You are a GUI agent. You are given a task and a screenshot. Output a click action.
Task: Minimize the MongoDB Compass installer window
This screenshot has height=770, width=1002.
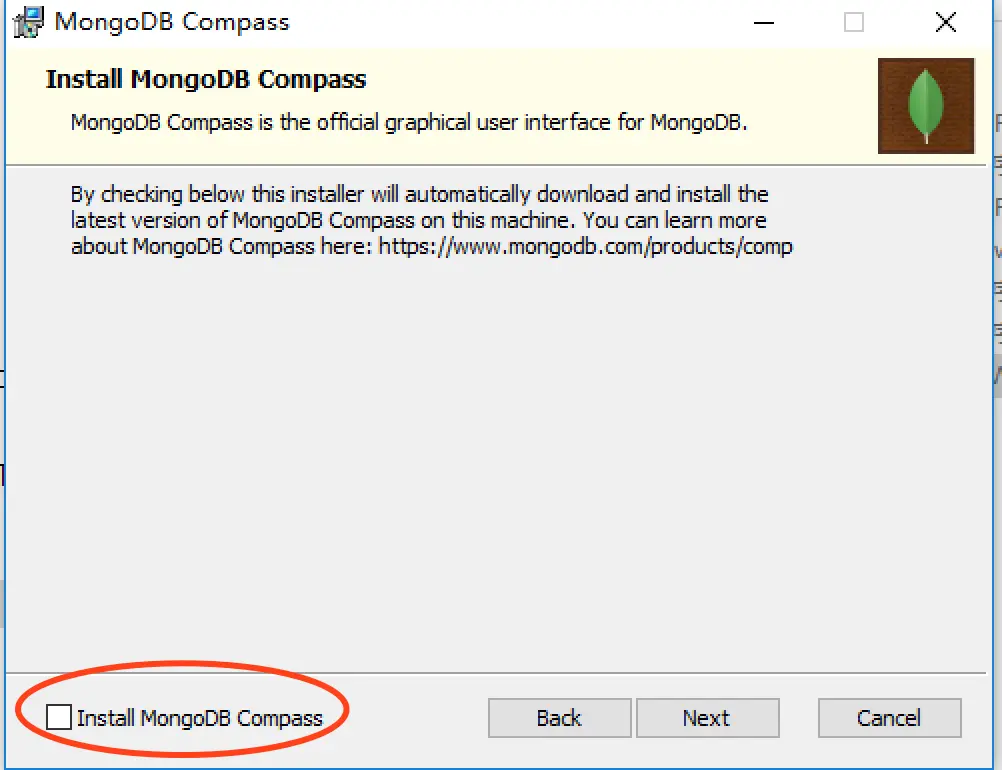pos(764,22)
